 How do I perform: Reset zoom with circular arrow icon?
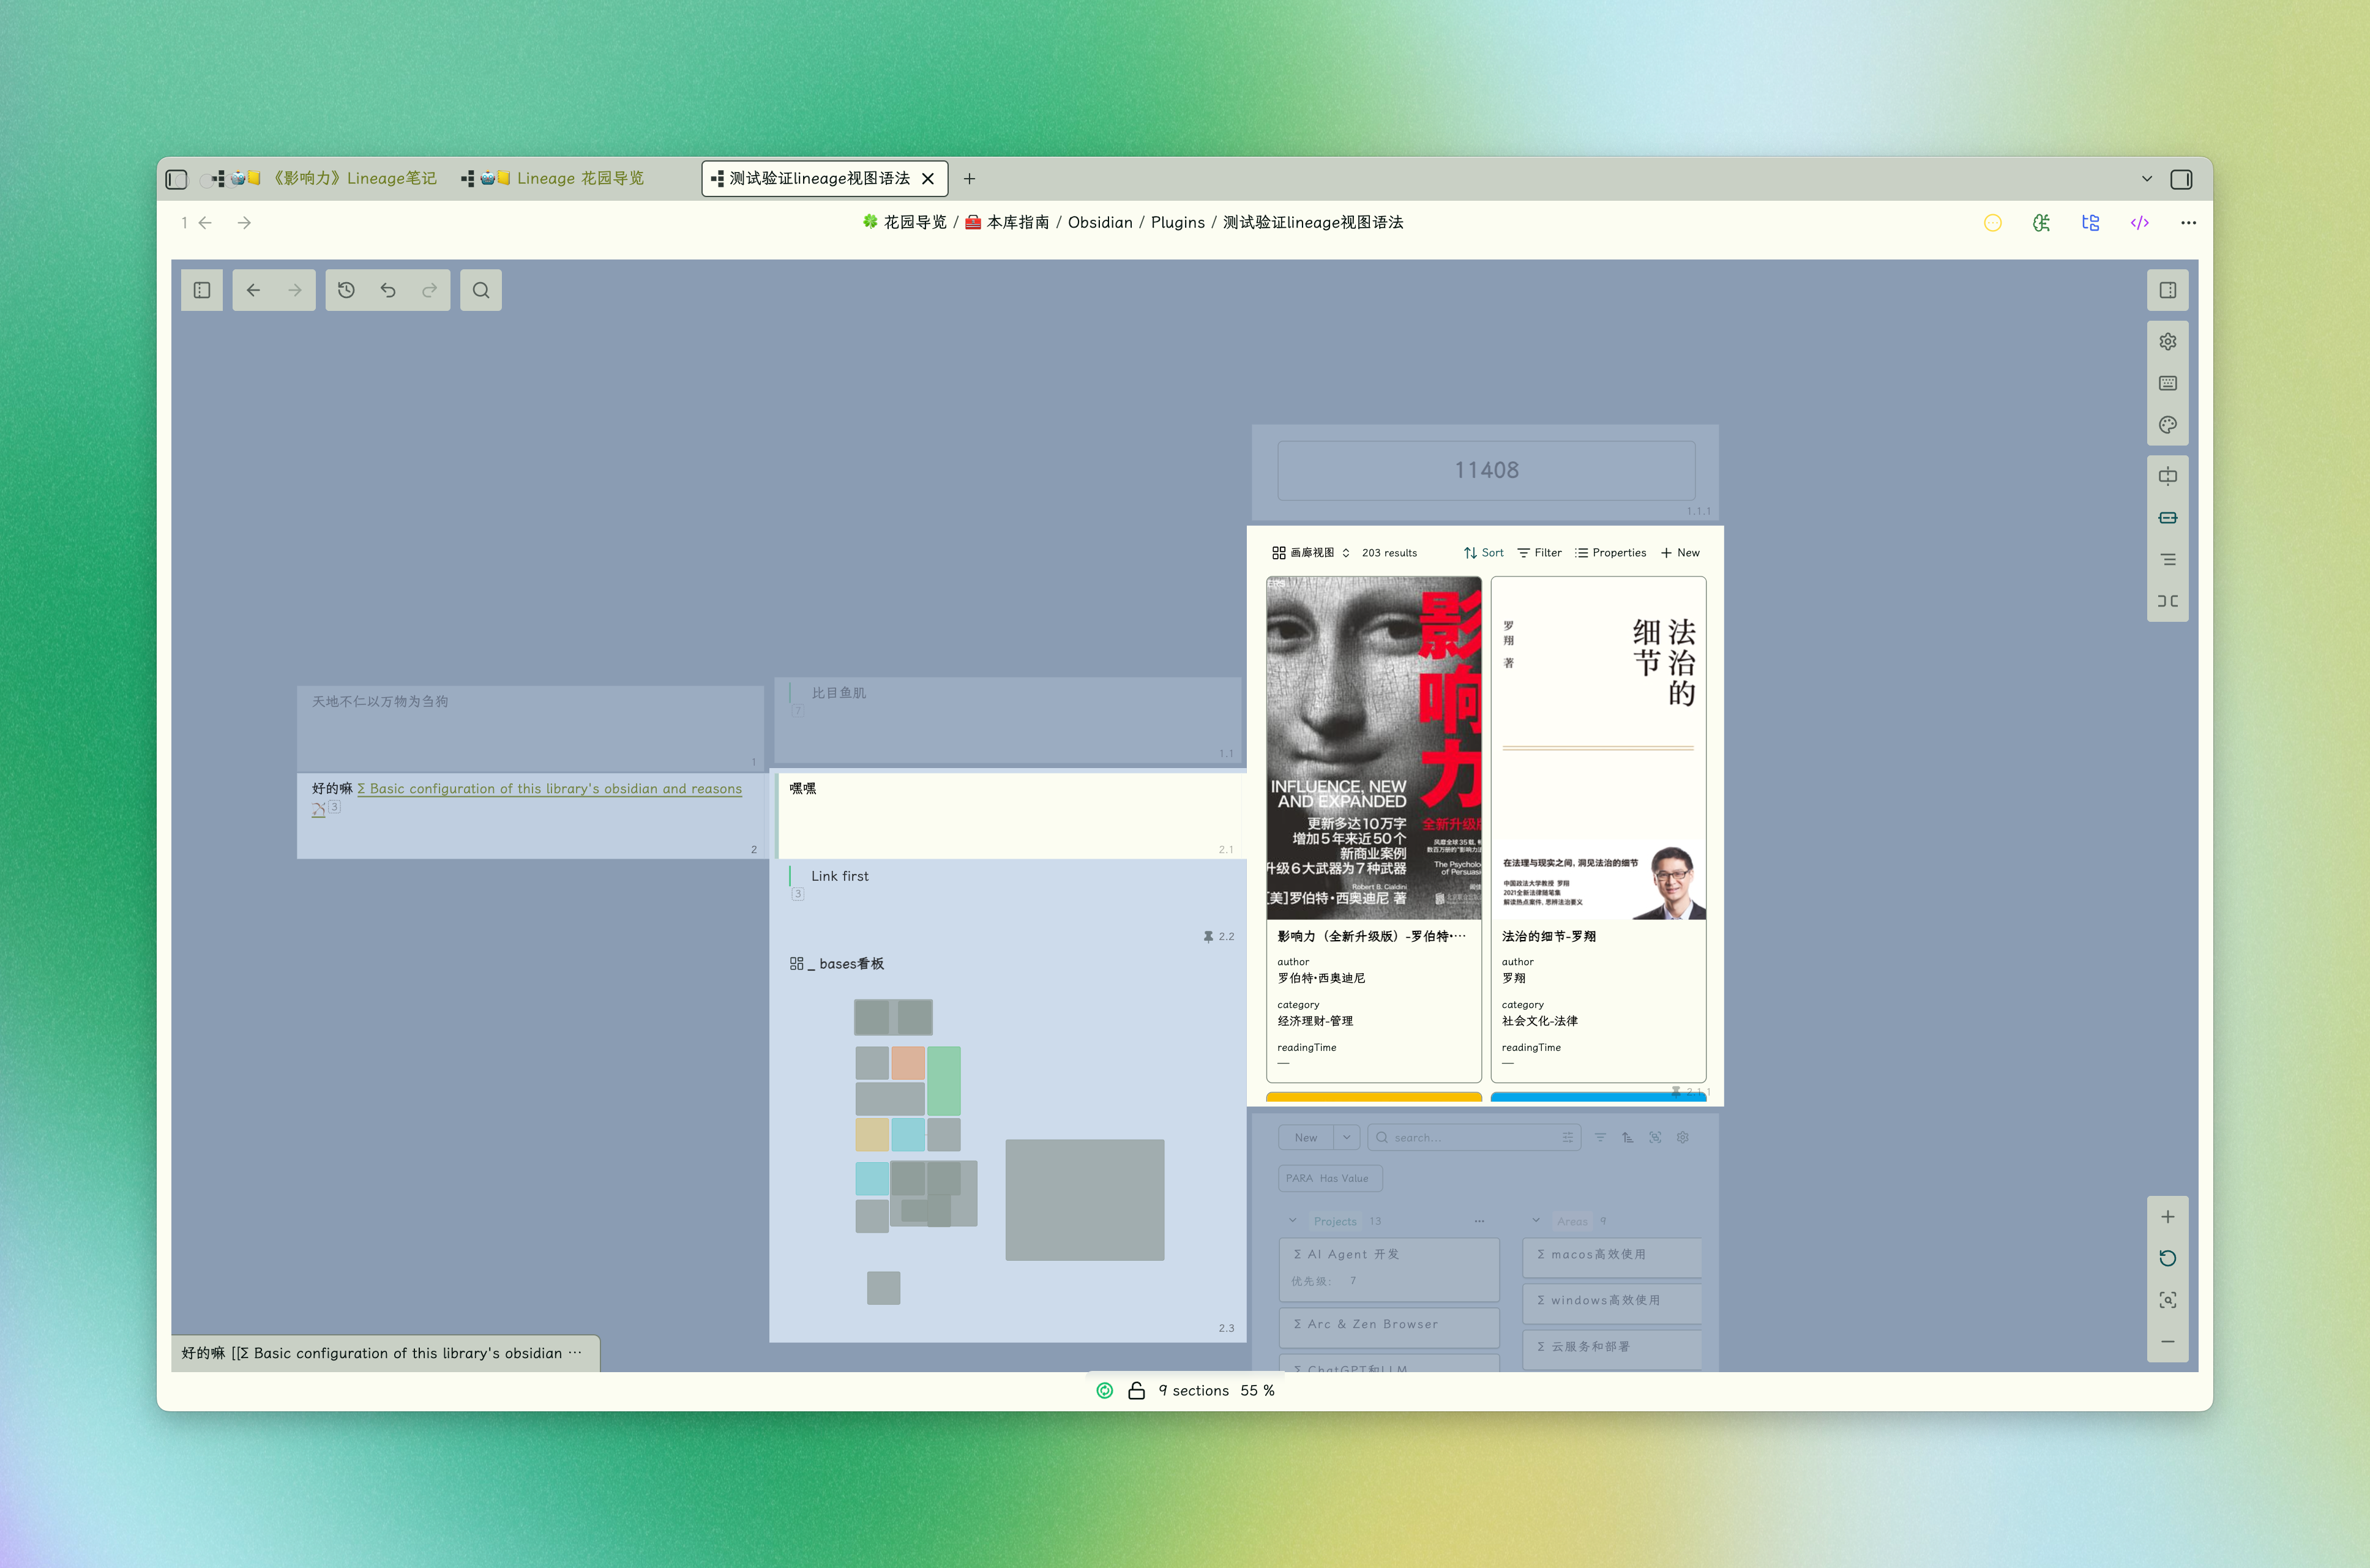click(2167, 1259)
